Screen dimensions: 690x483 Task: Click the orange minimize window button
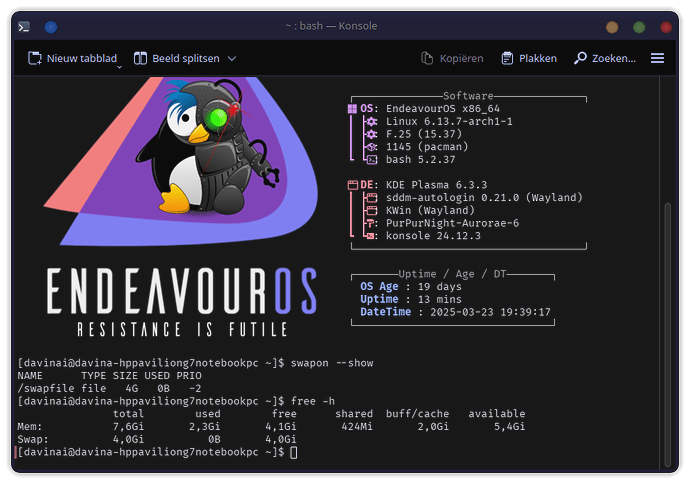click(x=612, y=27)
